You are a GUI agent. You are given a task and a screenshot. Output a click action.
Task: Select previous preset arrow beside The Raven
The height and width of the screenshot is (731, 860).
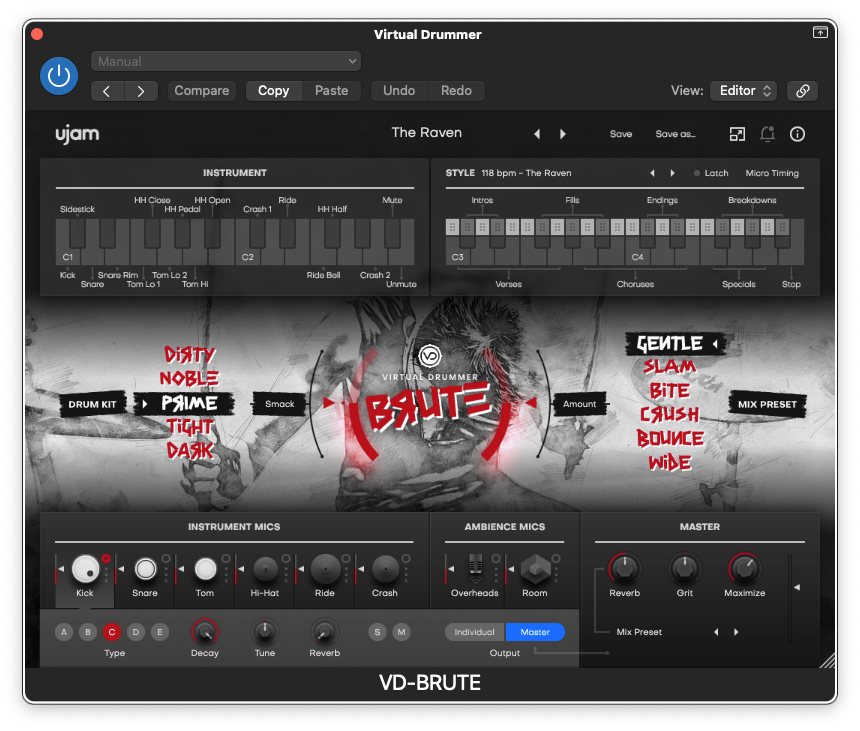coord(537,134)
